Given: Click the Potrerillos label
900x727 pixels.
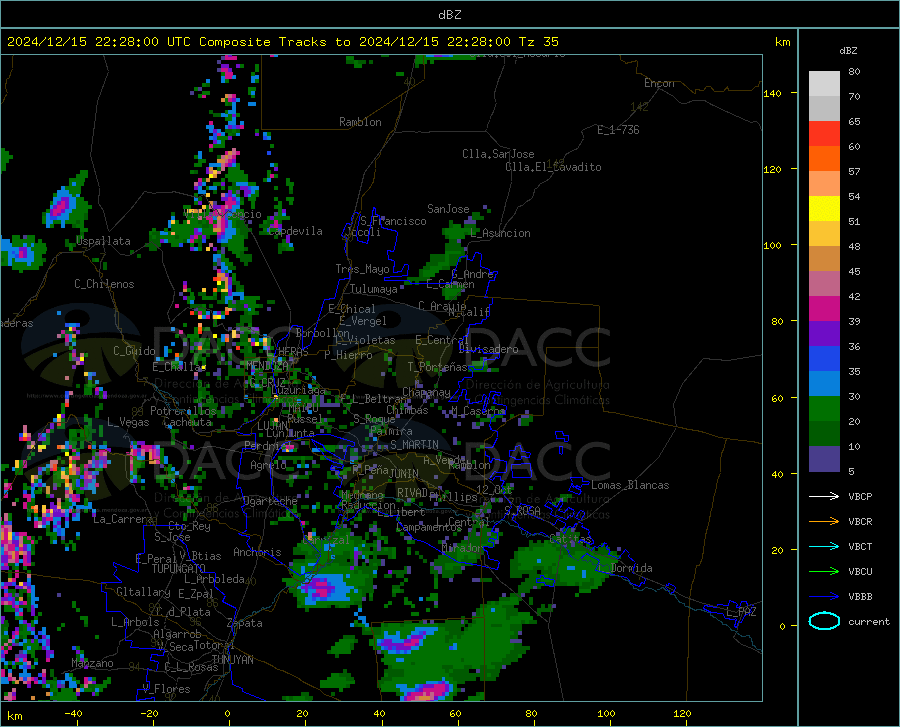Looking at the screenshot, I should click(183, 411).
